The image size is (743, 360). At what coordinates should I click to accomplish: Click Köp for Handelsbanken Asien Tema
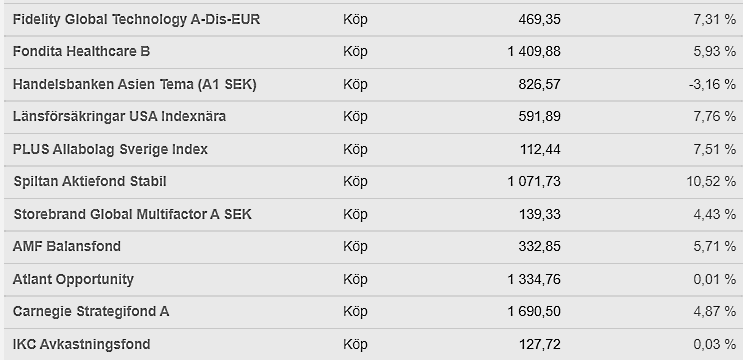pyautogui.click(x=355, y=84)
